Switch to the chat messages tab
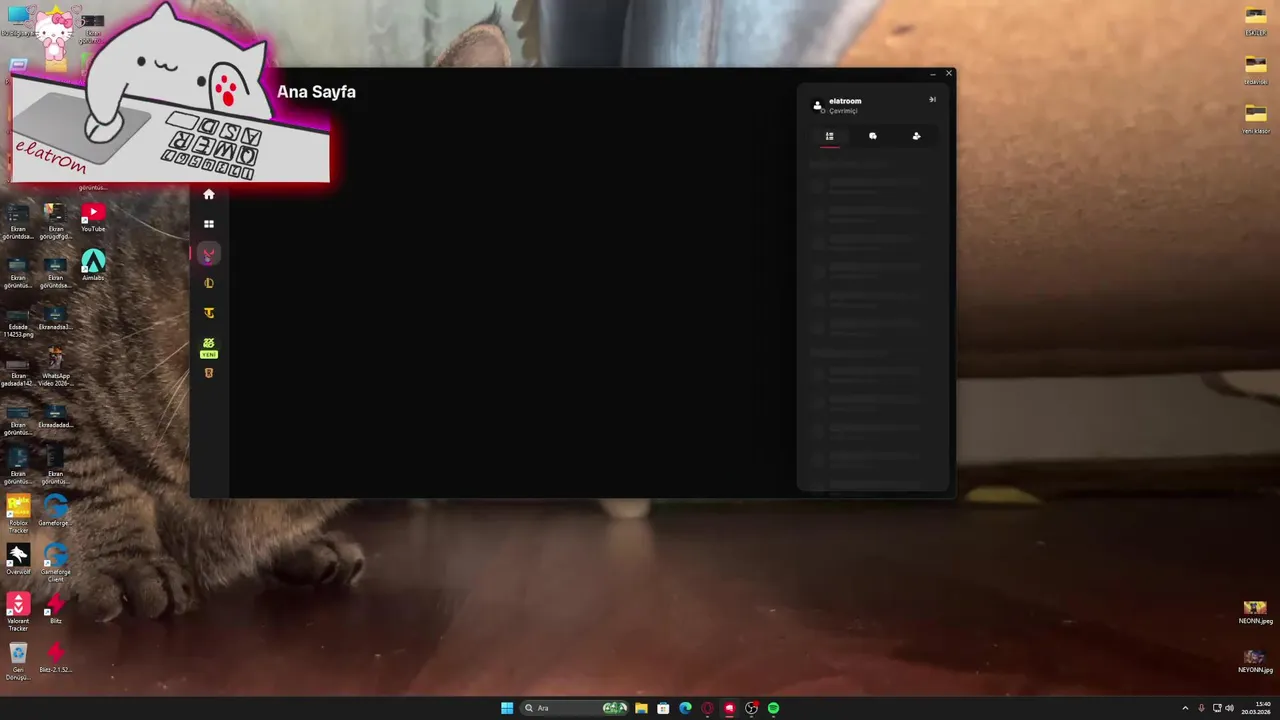Viewport: 1280px width, 720px height. (873, 136)
